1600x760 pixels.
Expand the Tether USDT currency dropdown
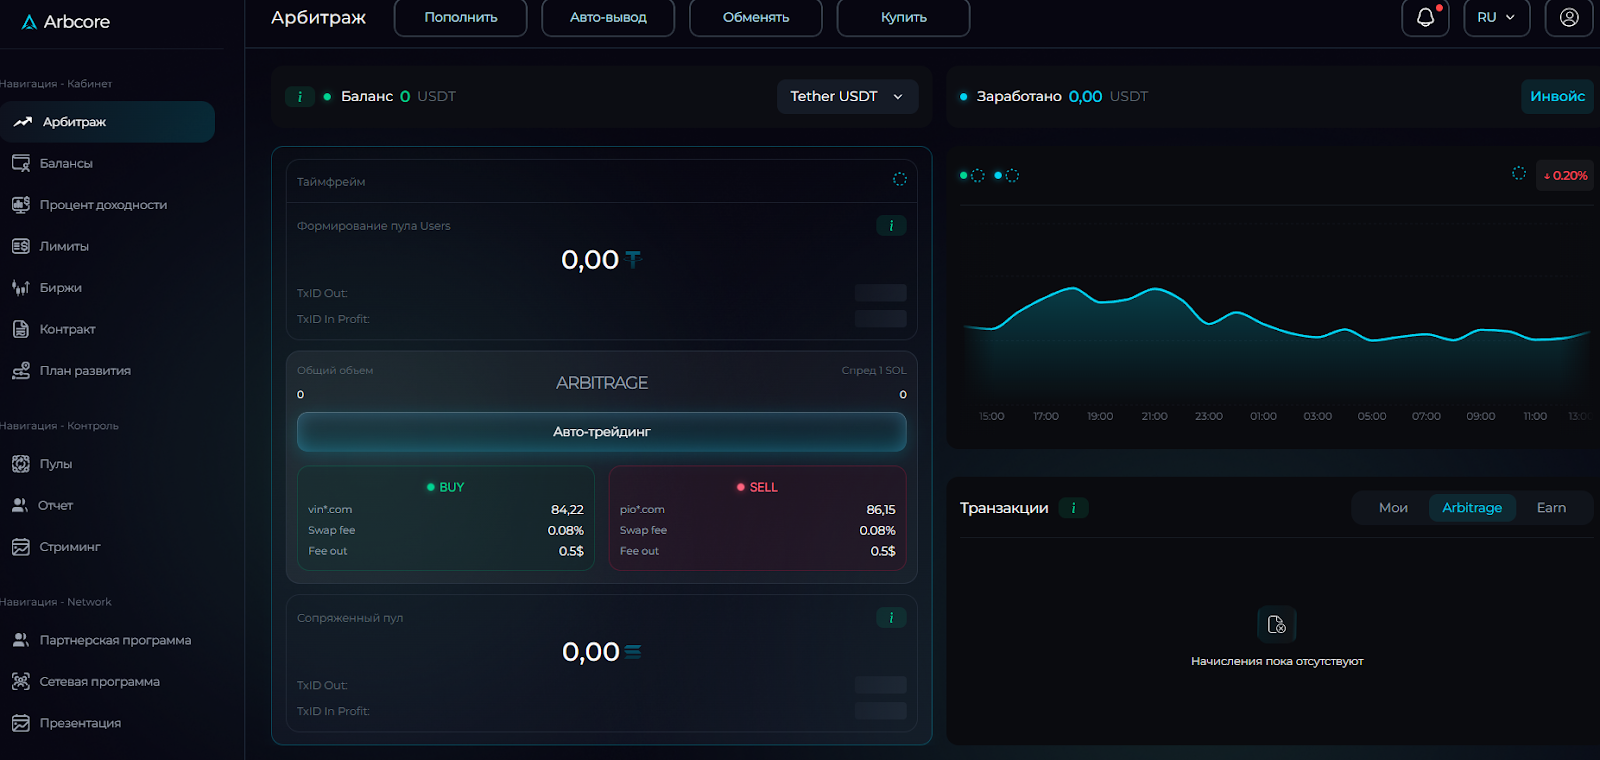click(x=847, y=97)
